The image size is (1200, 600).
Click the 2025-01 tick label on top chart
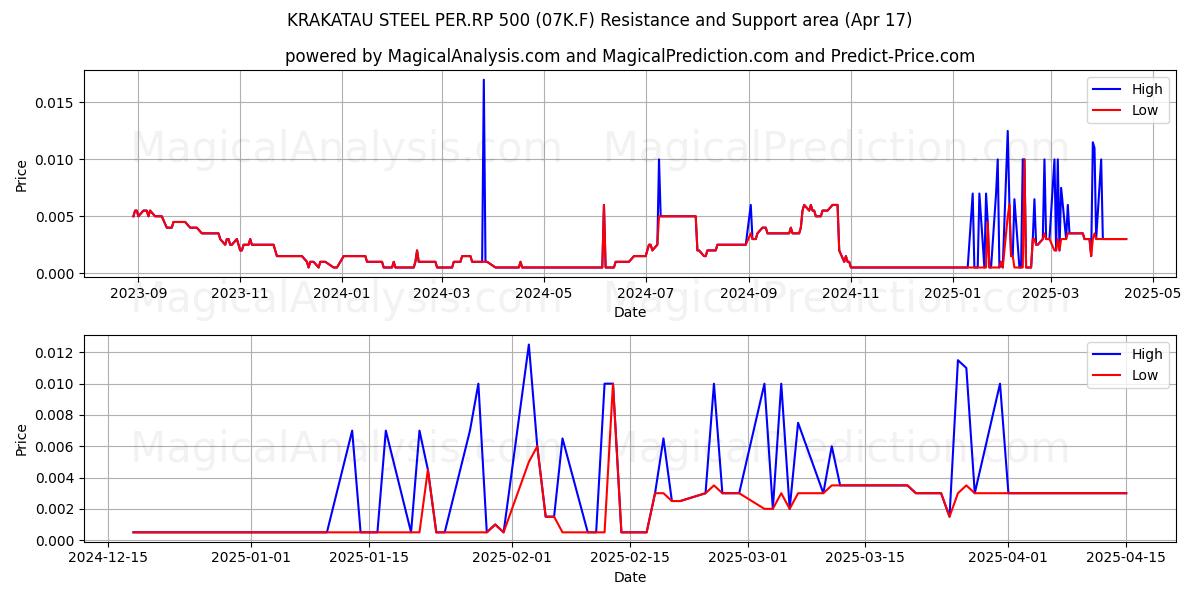(954, 293)
